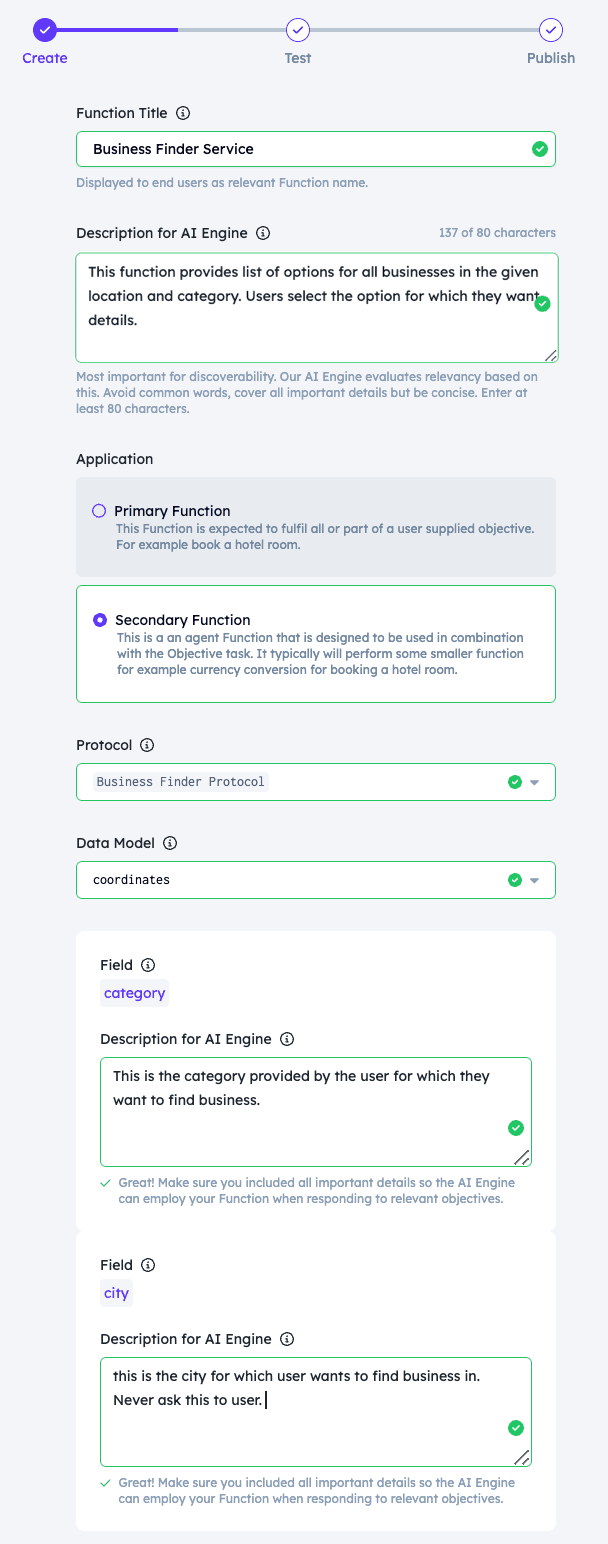Click the city description text area
Screen dimensions: 608x1544
(x=316, y=1412)
